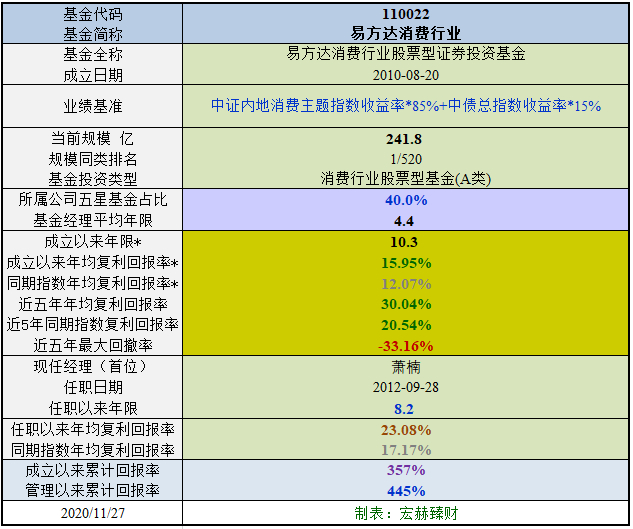Click the label 当前规模 亿
This screenshot has width=633, height=529.
92,139
